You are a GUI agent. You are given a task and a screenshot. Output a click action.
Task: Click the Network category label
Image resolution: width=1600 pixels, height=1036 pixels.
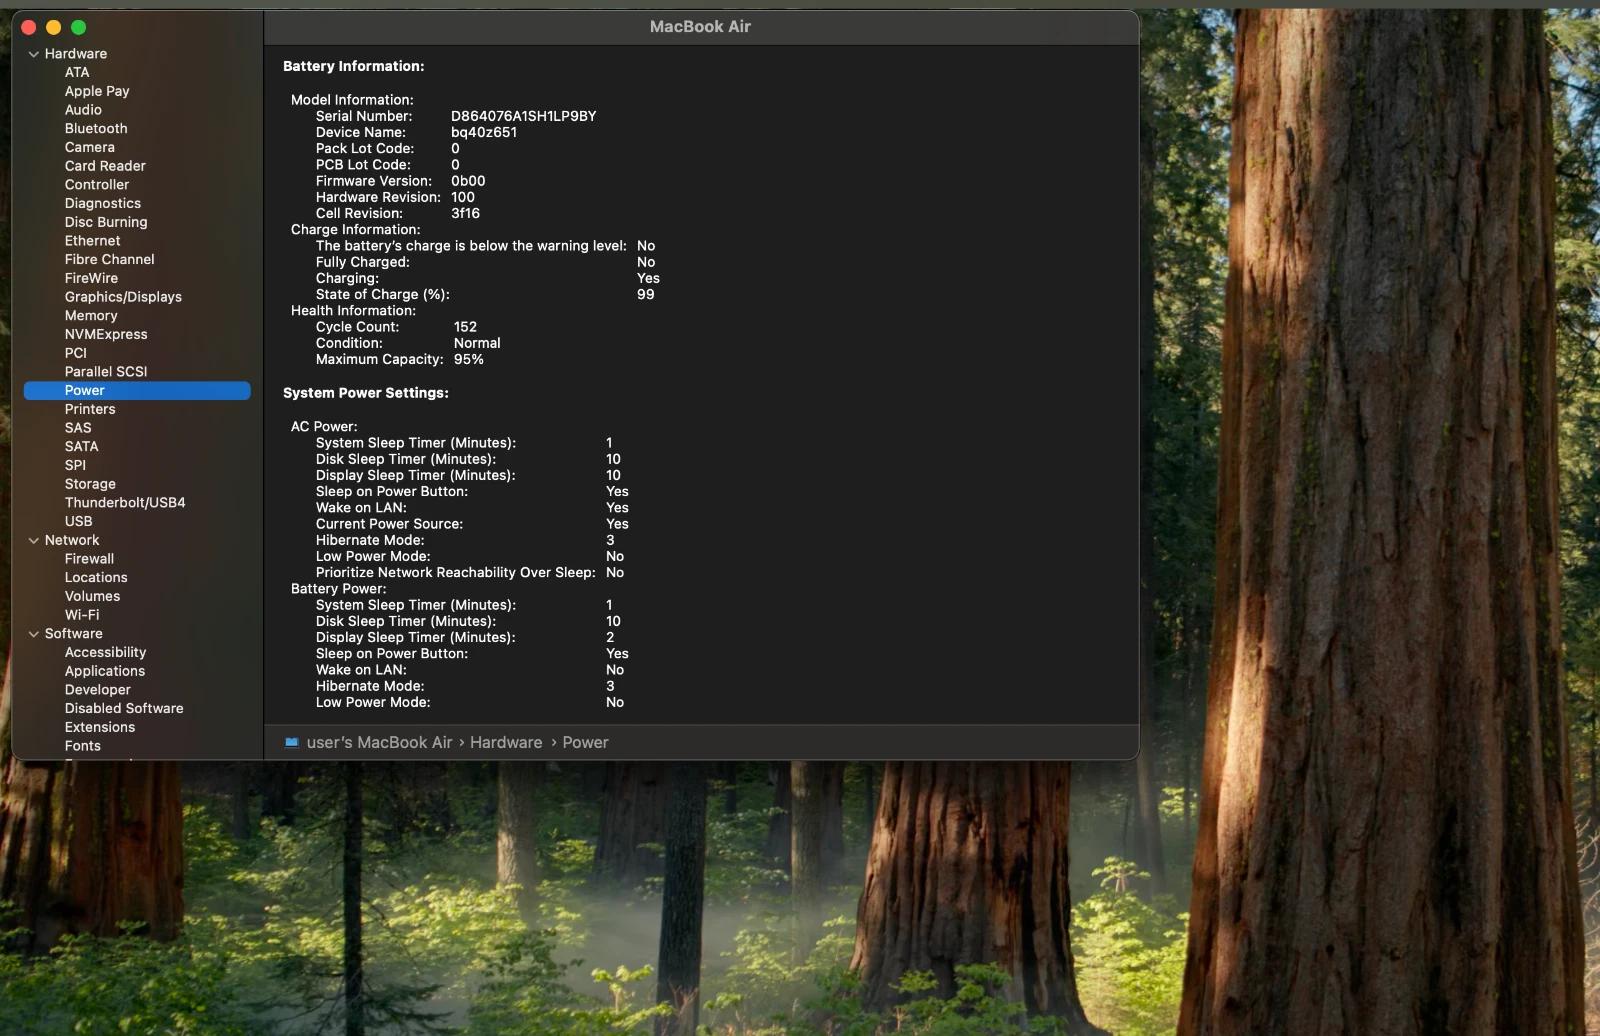point(72,540)
